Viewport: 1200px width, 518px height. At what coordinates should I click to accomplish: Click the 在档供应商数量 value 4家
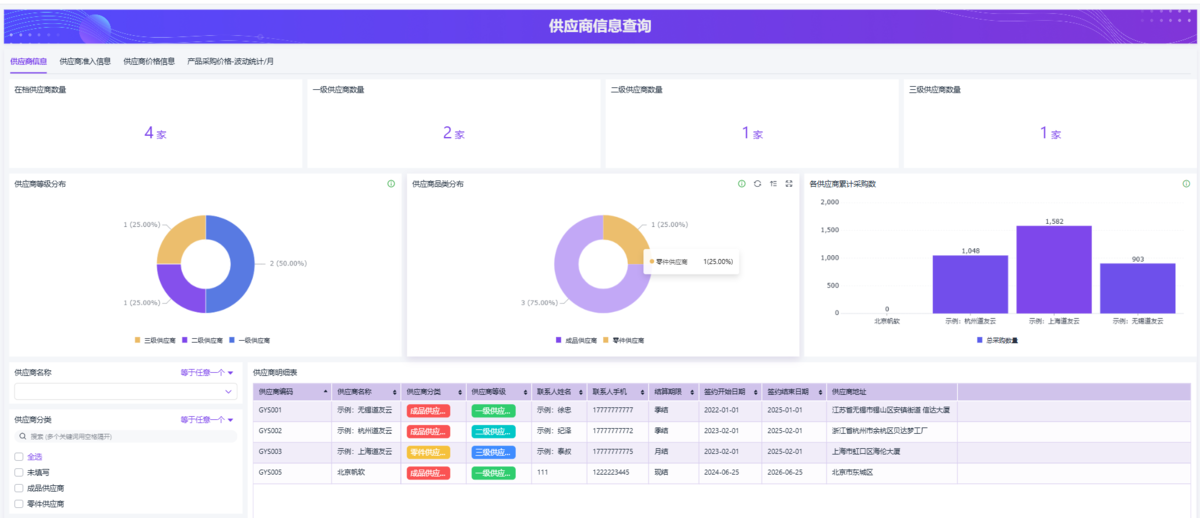click(155, 133)
